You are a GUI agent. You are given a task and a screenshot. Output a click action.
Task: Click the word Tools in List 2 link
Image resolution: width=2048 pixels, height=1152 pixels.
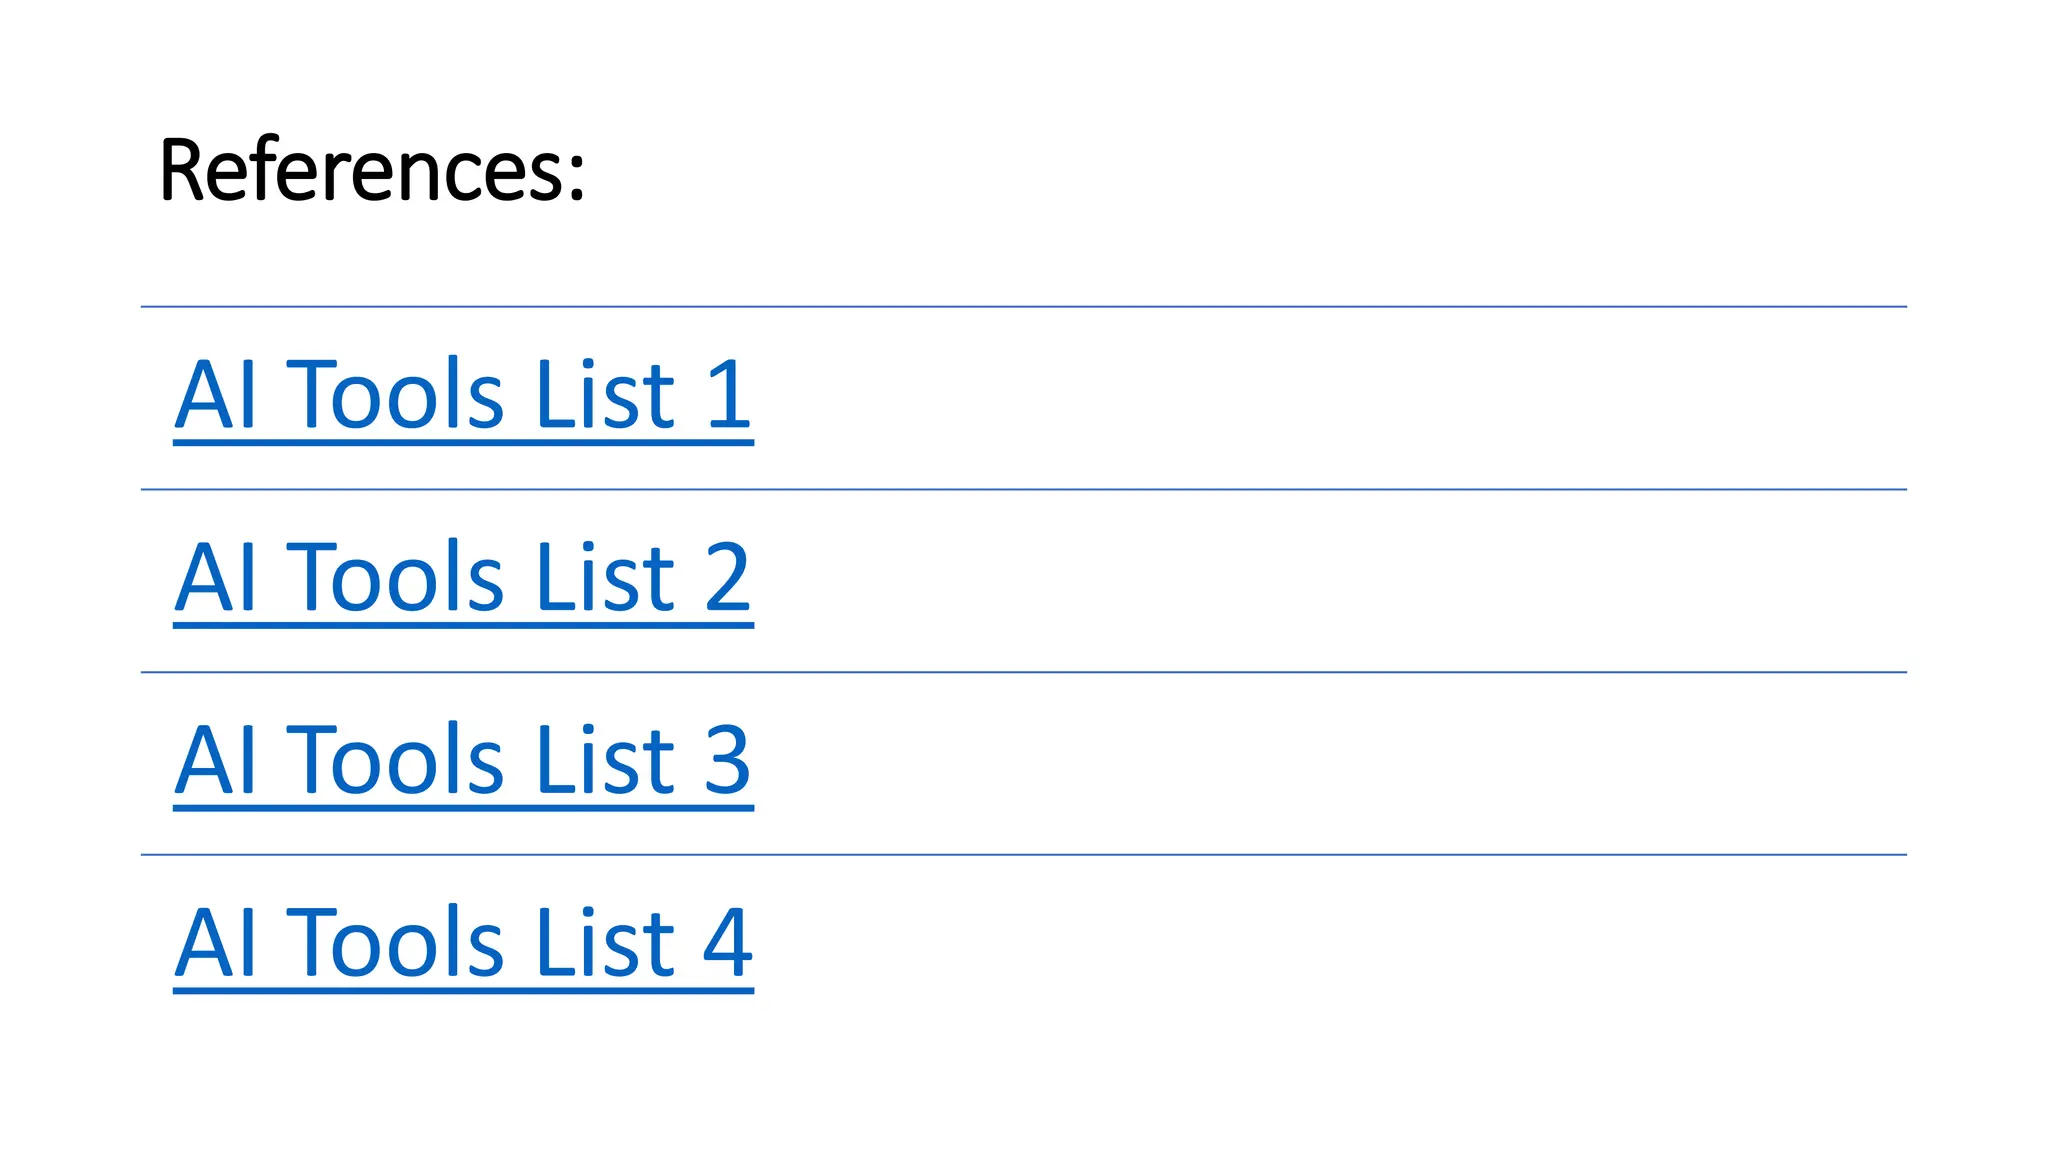coord(395,577)
